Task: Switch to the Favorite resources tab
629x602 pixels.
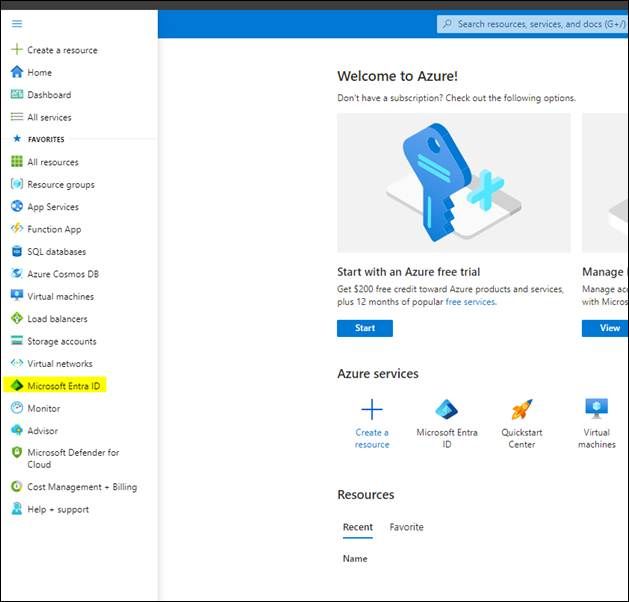Action: pos(406,527)
